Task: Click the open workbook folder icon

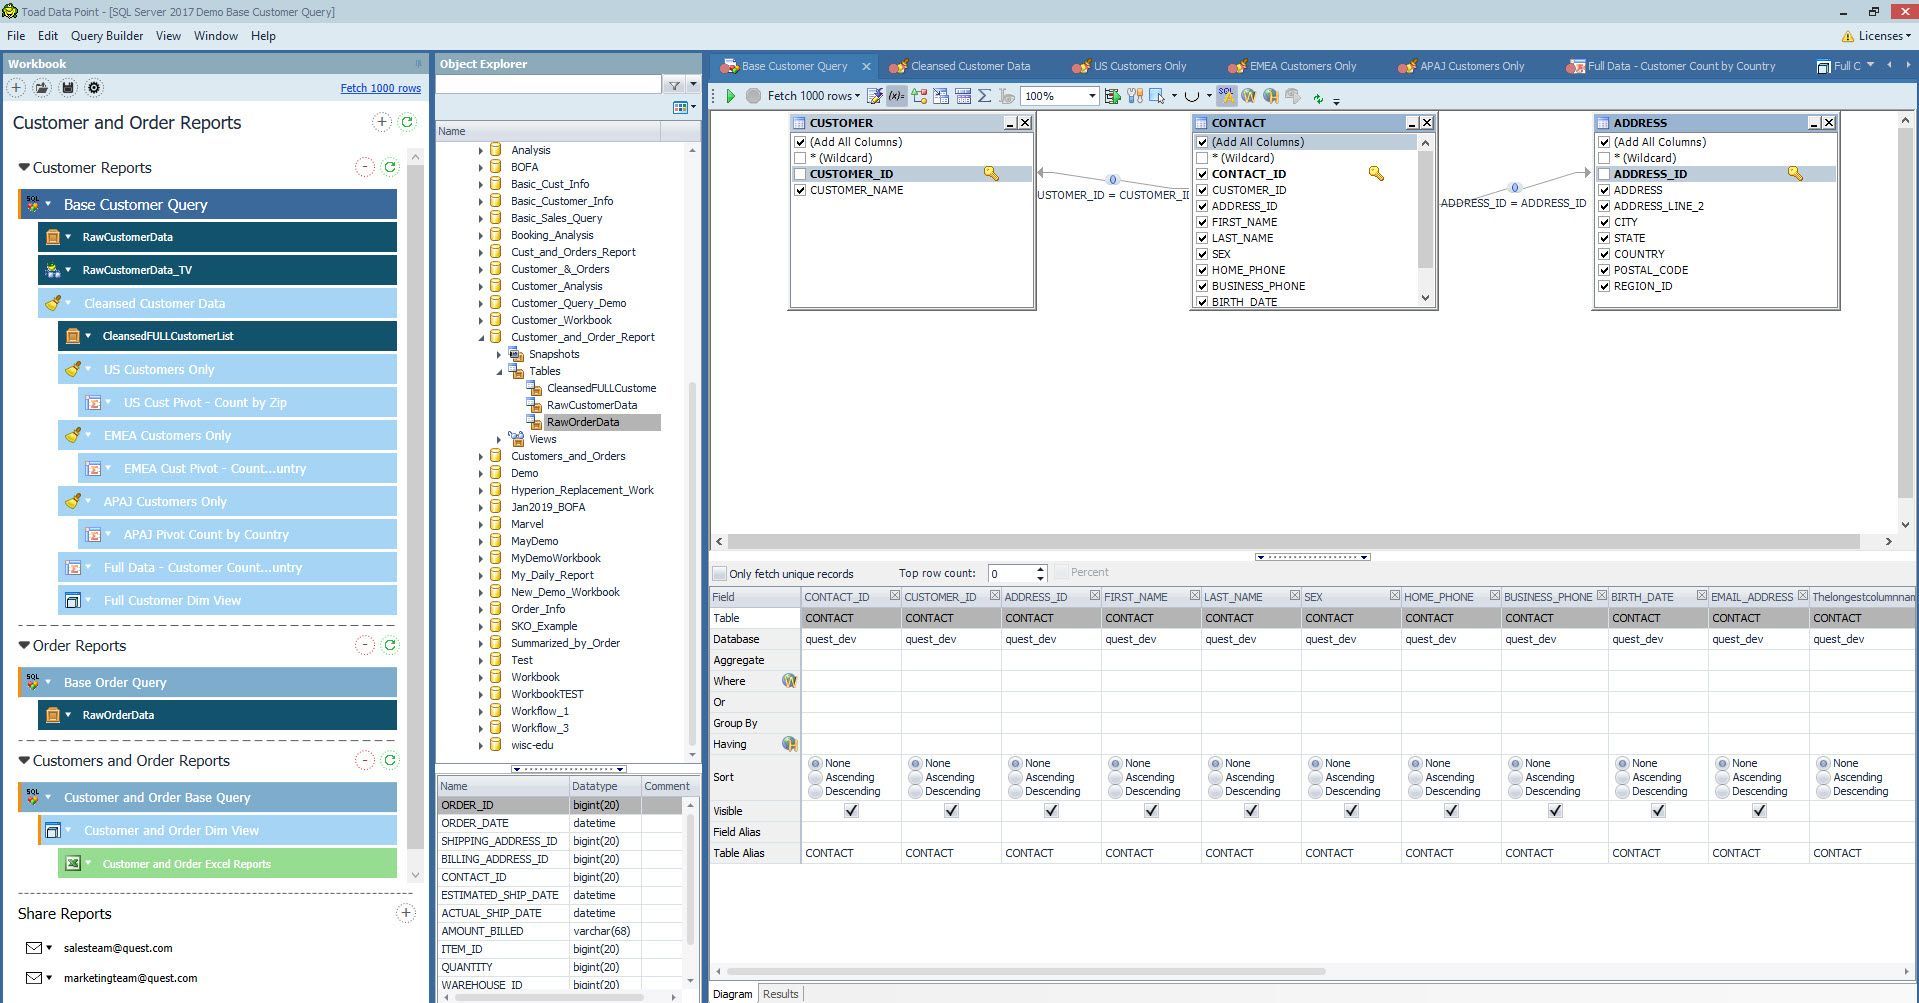Action: [x=42, y=88]
